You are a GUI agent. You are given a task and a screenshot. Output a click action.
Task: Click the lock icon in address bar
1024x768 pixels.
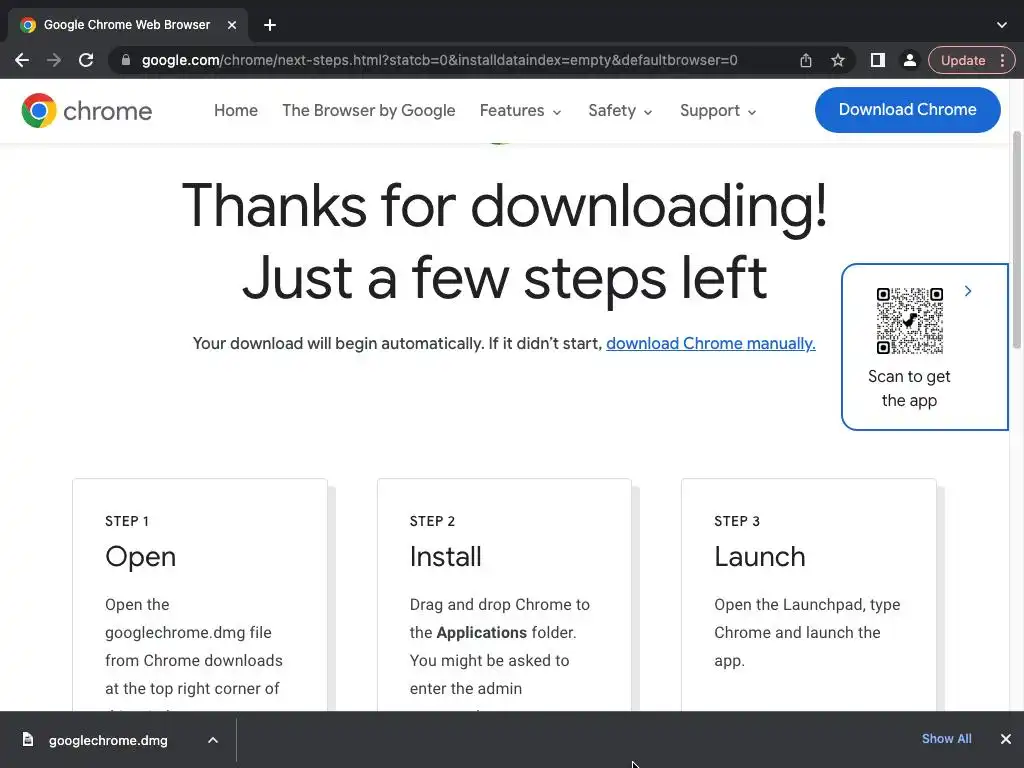[126, 60]
